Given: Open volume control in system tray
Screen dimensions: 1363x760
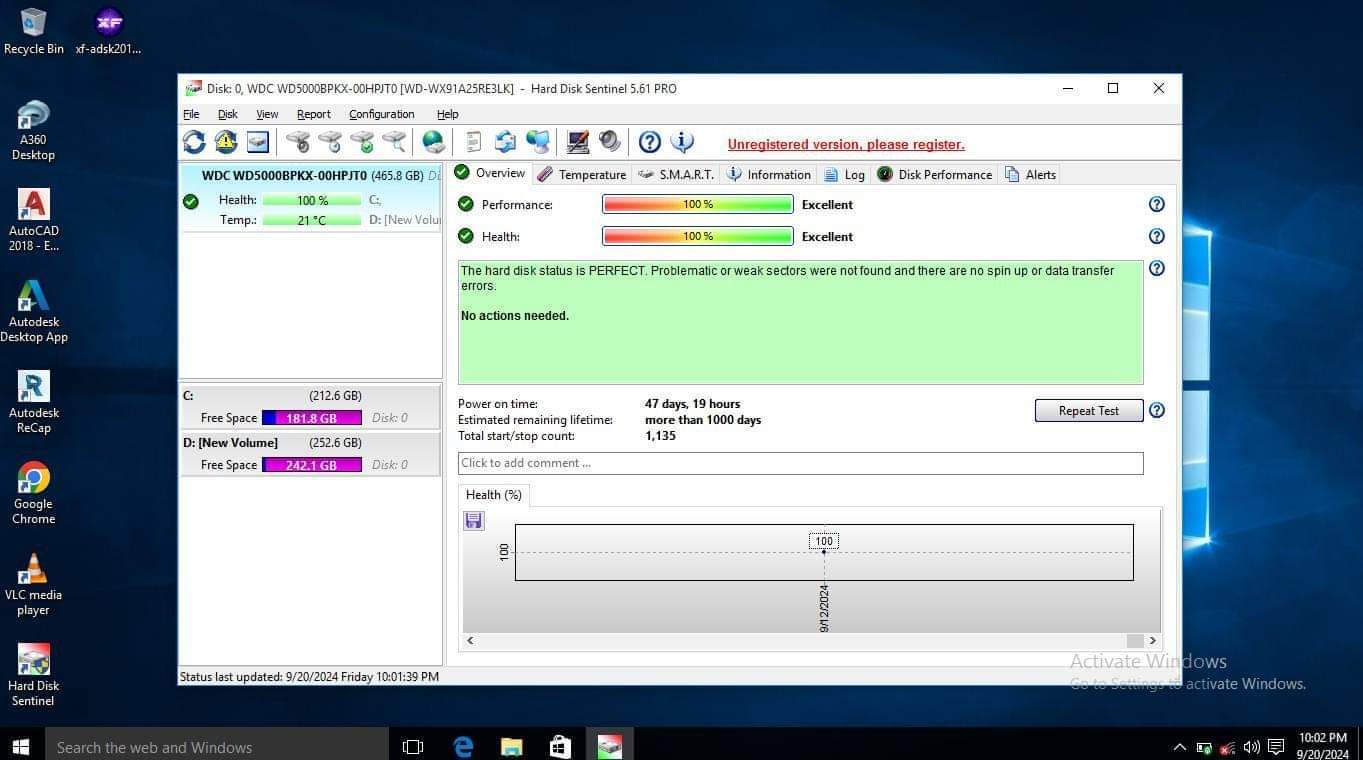Looking at the screenshot, I should (x=1251, y=747).
